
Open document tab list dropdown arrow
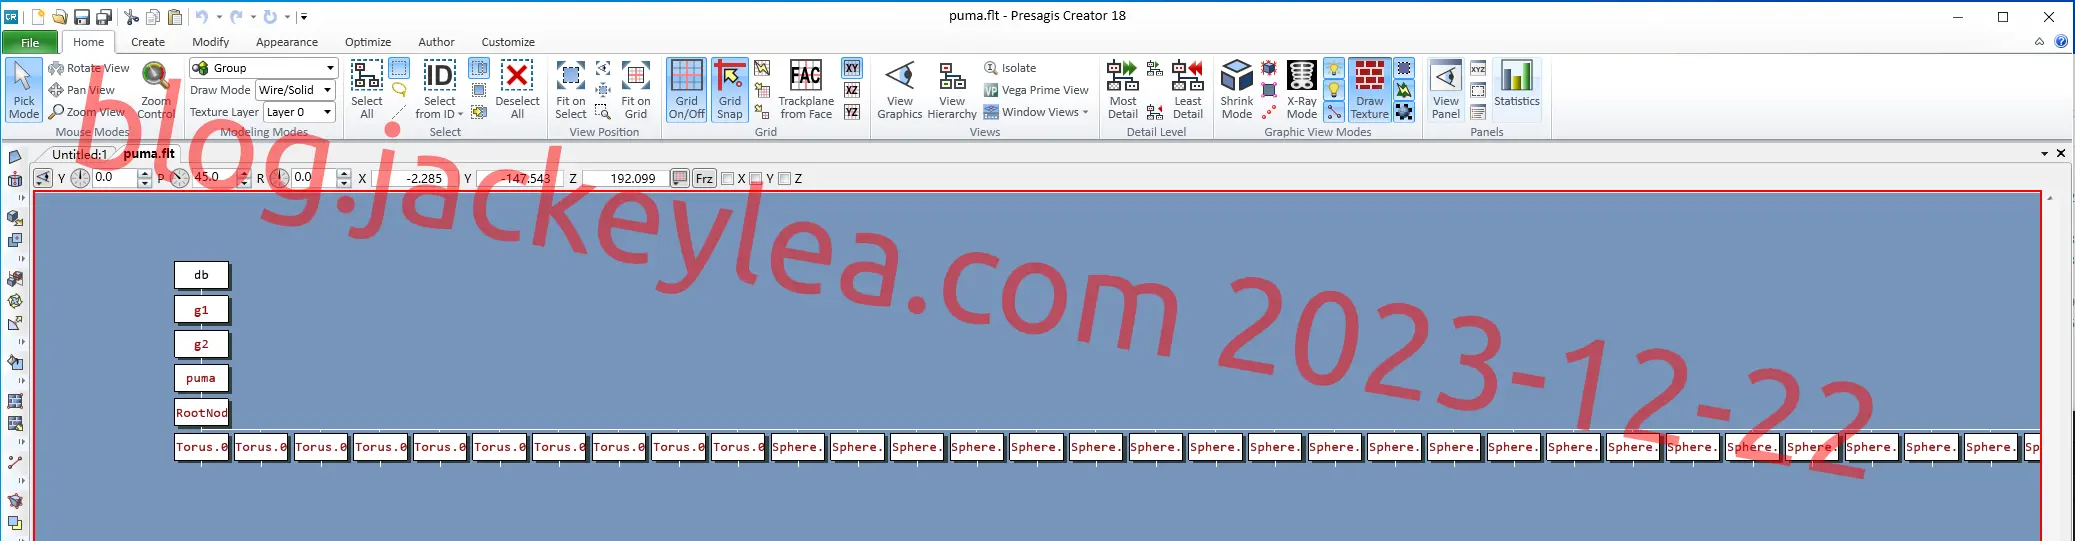[2044, 154]
